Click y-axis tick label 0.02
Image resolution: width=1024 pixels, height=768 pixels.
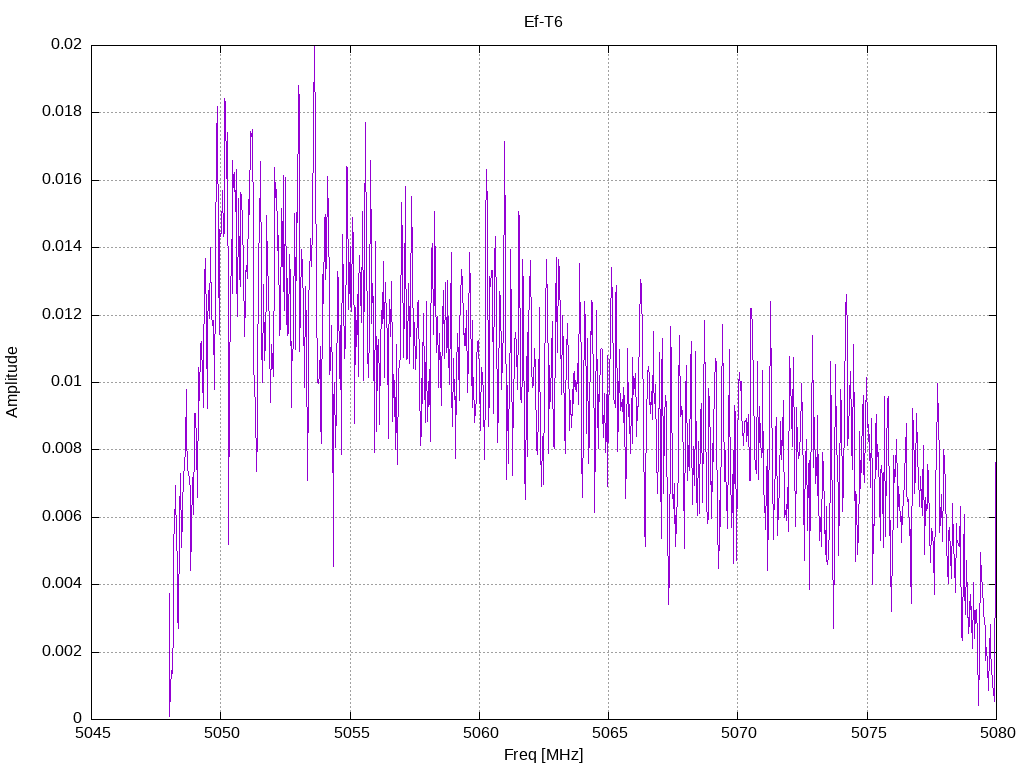pyautogui.click(x=67, y=44)
